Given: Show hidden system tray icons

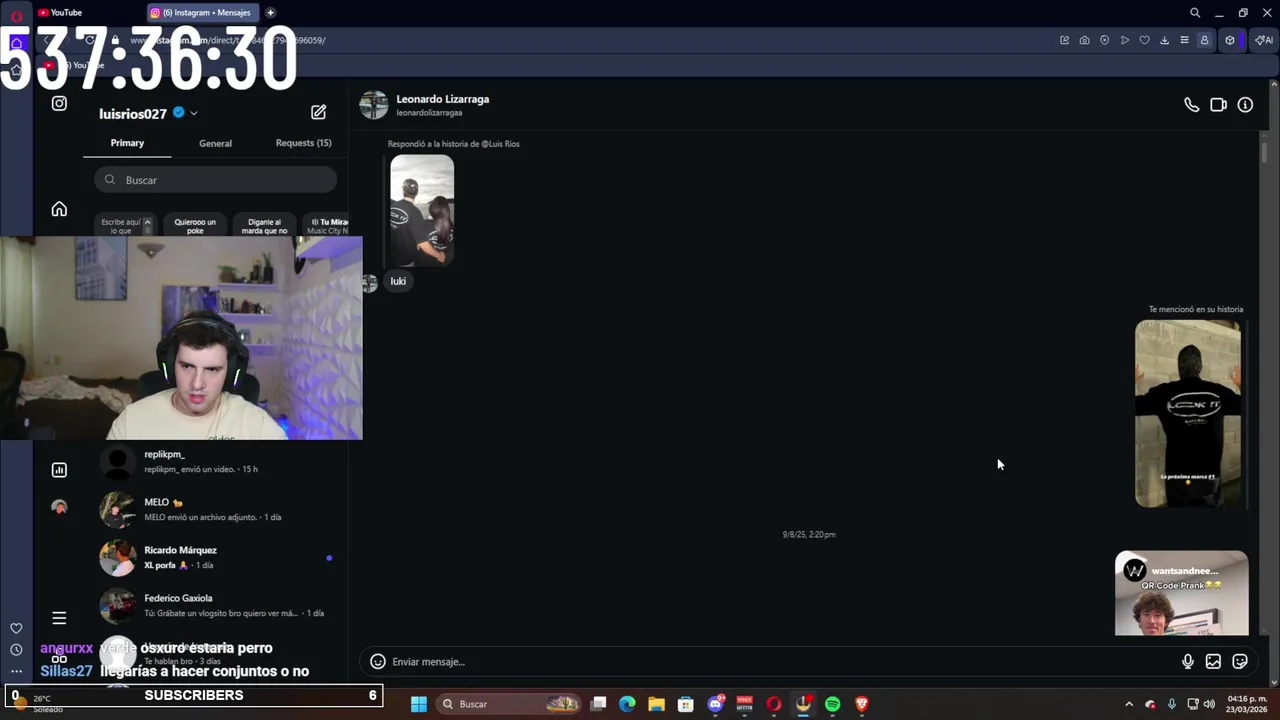Looking at the screenshot, I should (1129, 704).
